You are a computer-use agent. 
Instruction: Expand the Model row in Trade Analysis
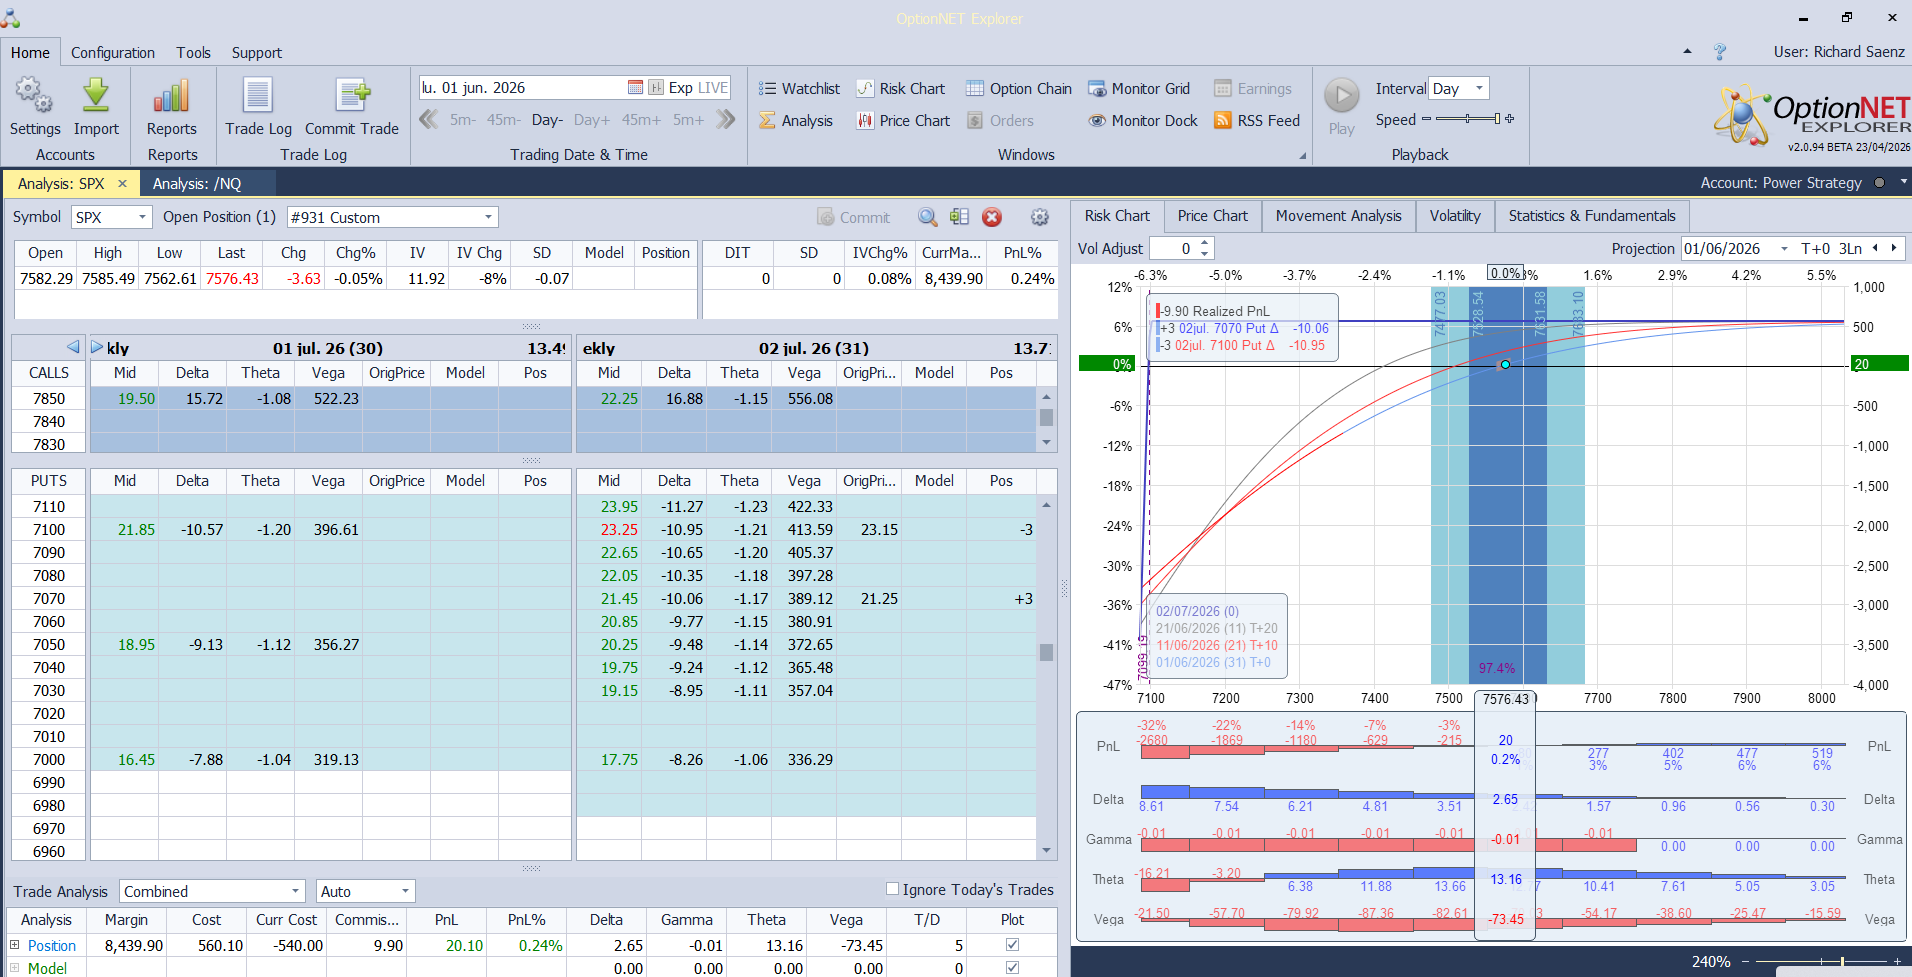[14, 968]
